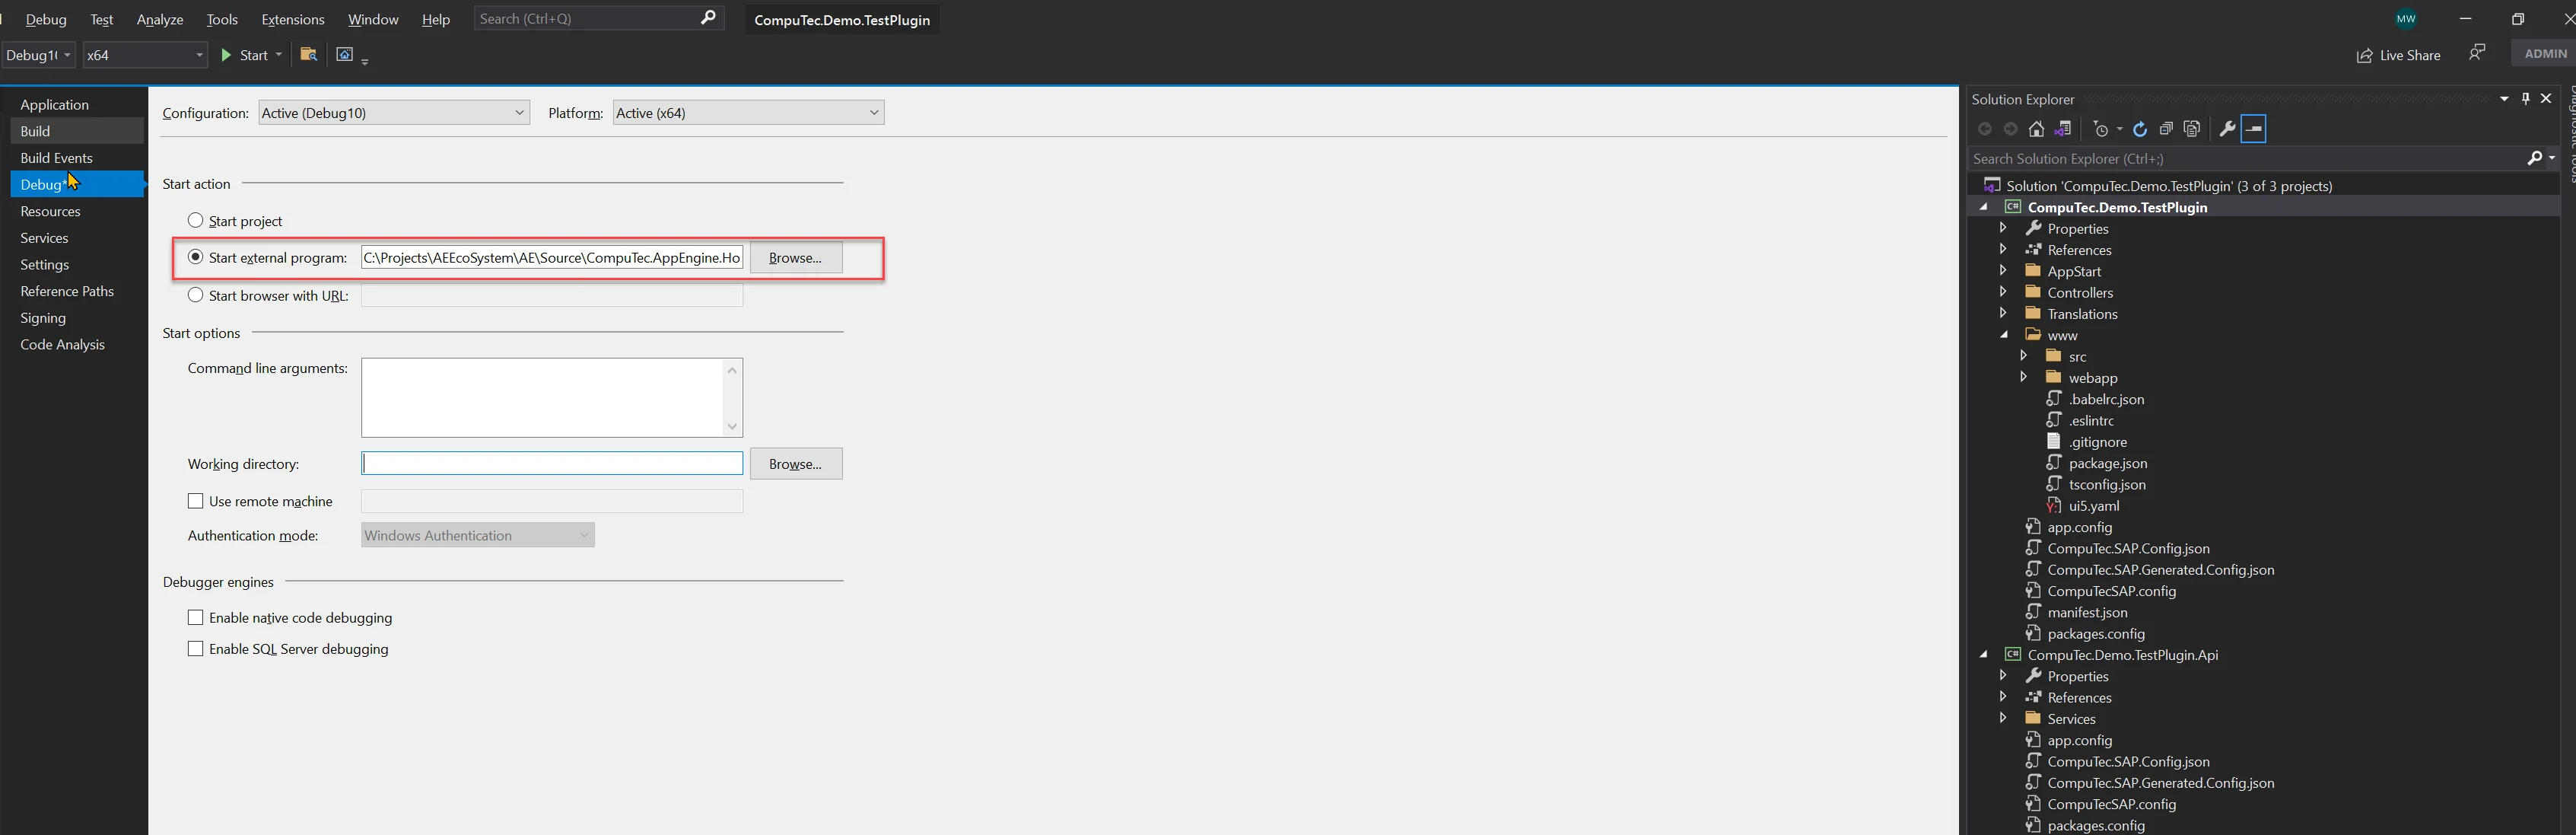This screenshot has width=2576, height=835.
Task: Enable SQL Server debugging checkbox
Action: [x=196, y=649]
